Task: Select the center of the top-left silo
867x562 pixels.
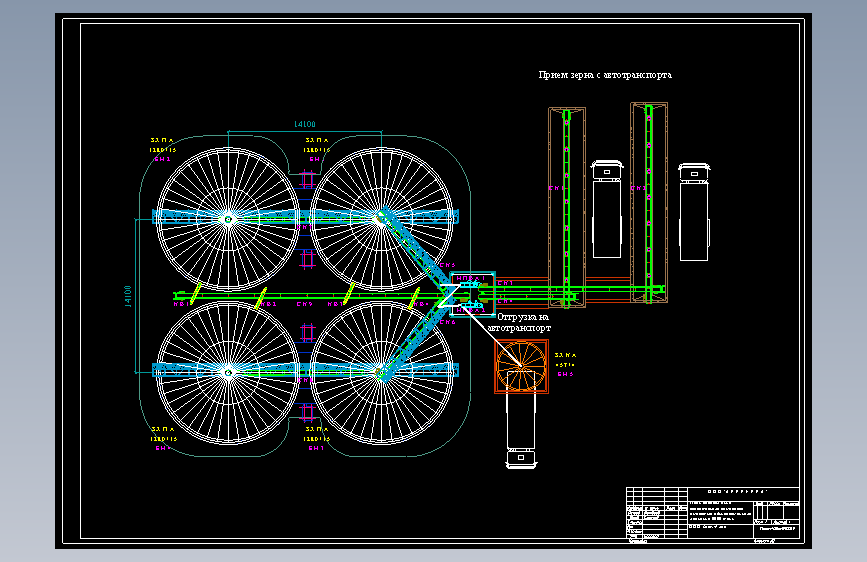Action: pyautogui.click(x=228, y=219)
